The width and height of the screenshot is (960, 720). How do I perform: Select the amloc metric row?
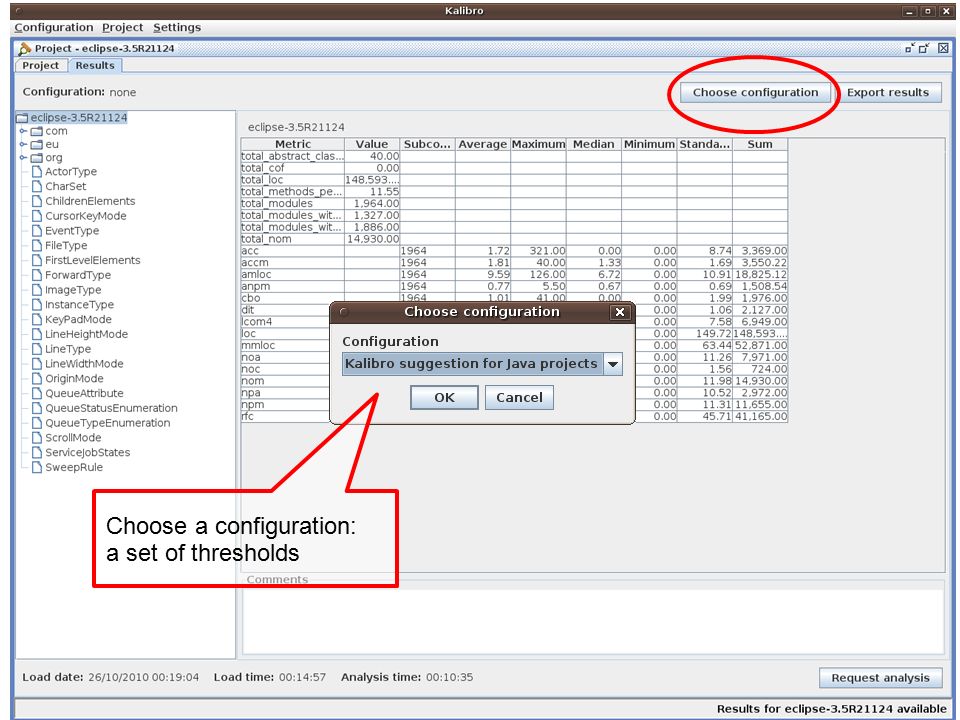(x=514, y=275)
